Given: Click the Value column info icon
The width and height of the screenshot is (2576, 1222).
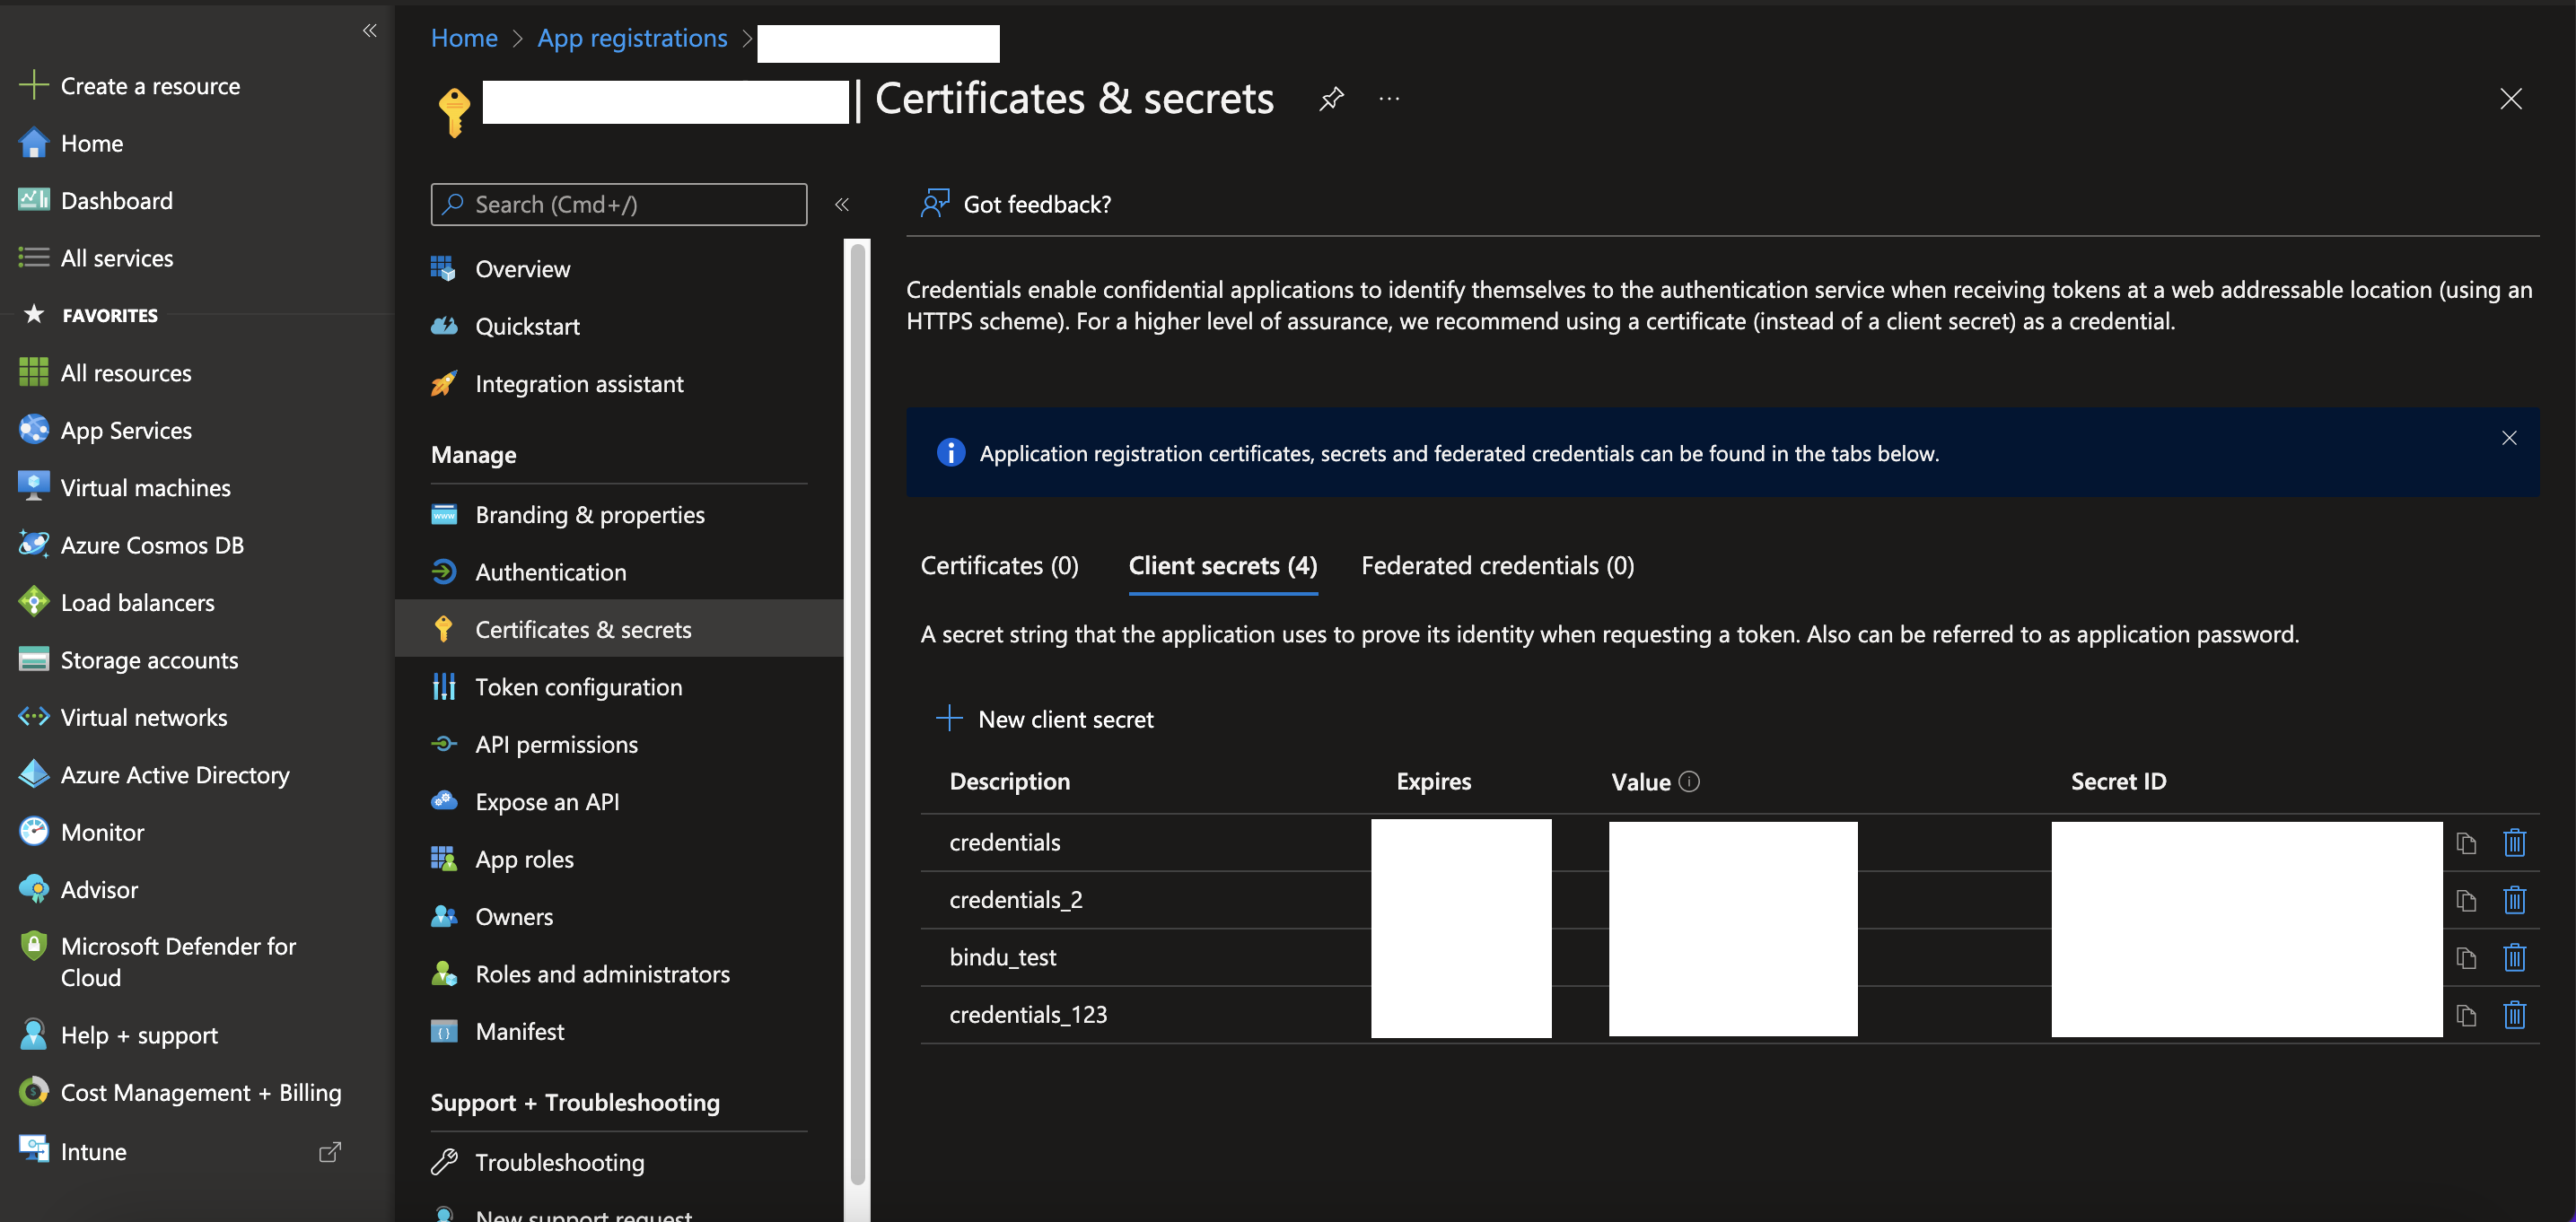Looking at the screenshot, I should pos(1688,782).
